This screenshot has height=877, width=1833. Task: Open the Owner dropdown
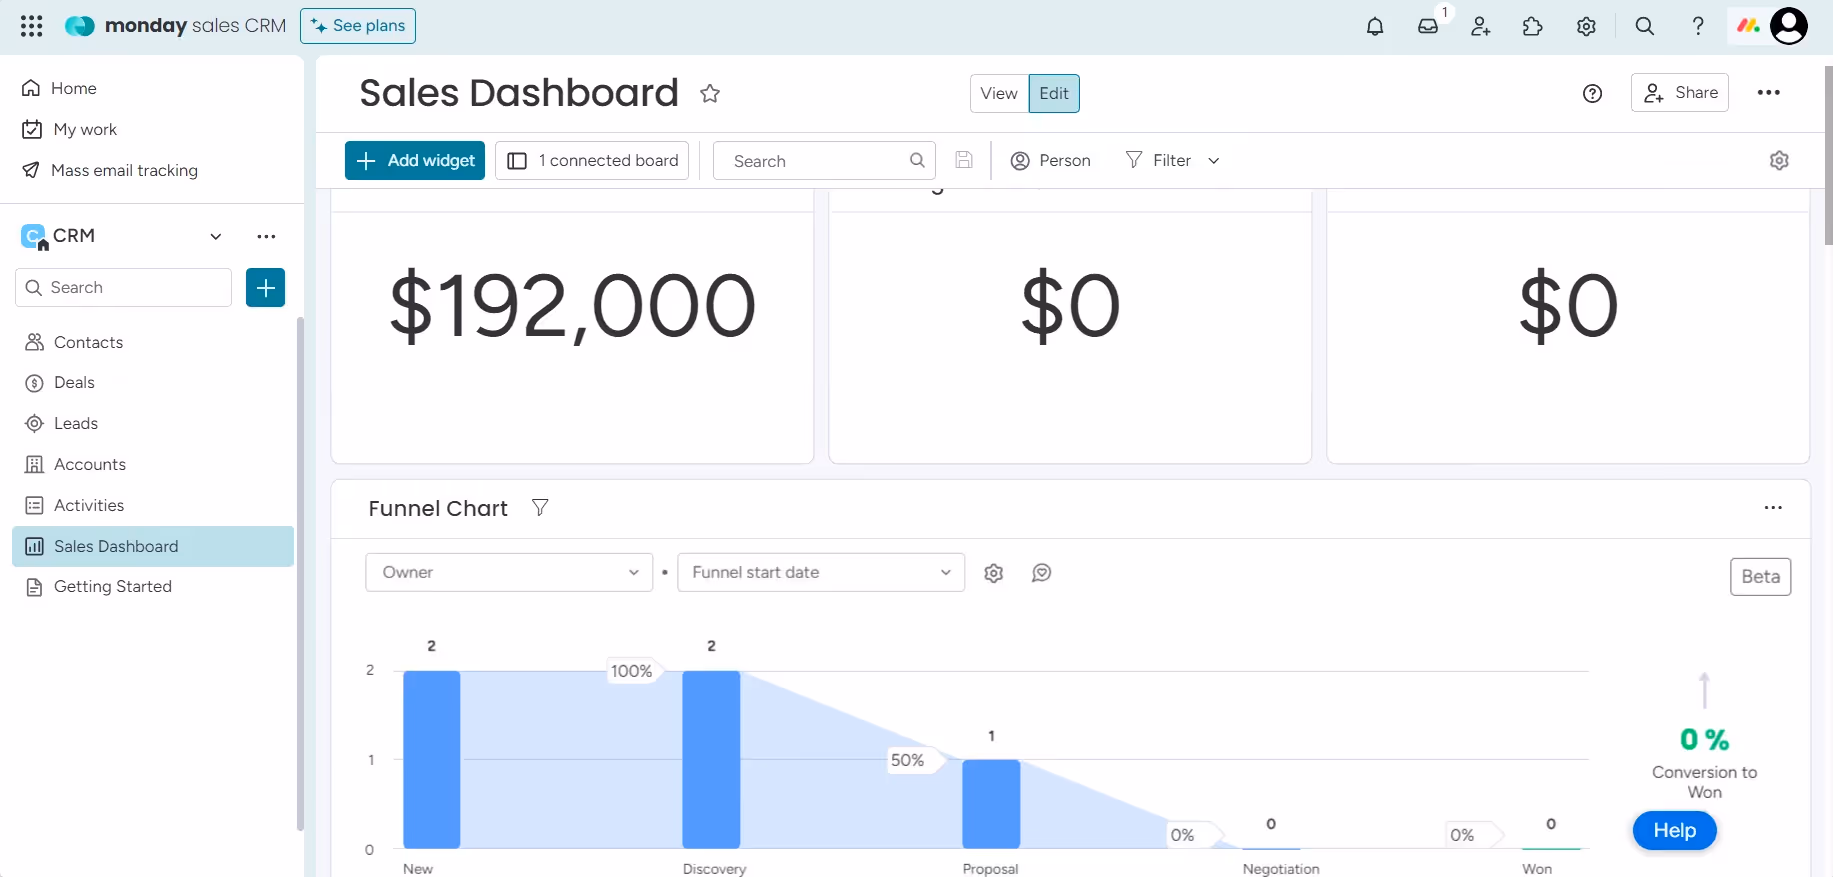pyautogui.click(x=509, y=573)
